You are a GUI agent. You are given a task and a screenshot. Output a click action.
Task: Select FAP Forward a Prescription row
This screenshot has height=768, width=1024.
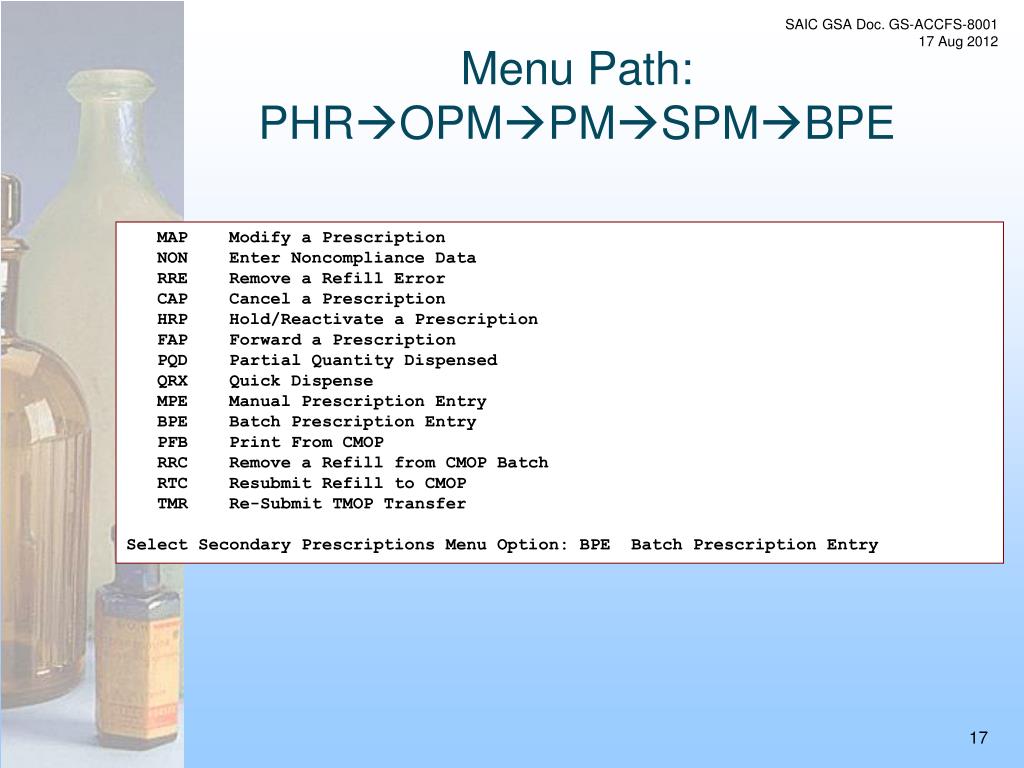306,340
